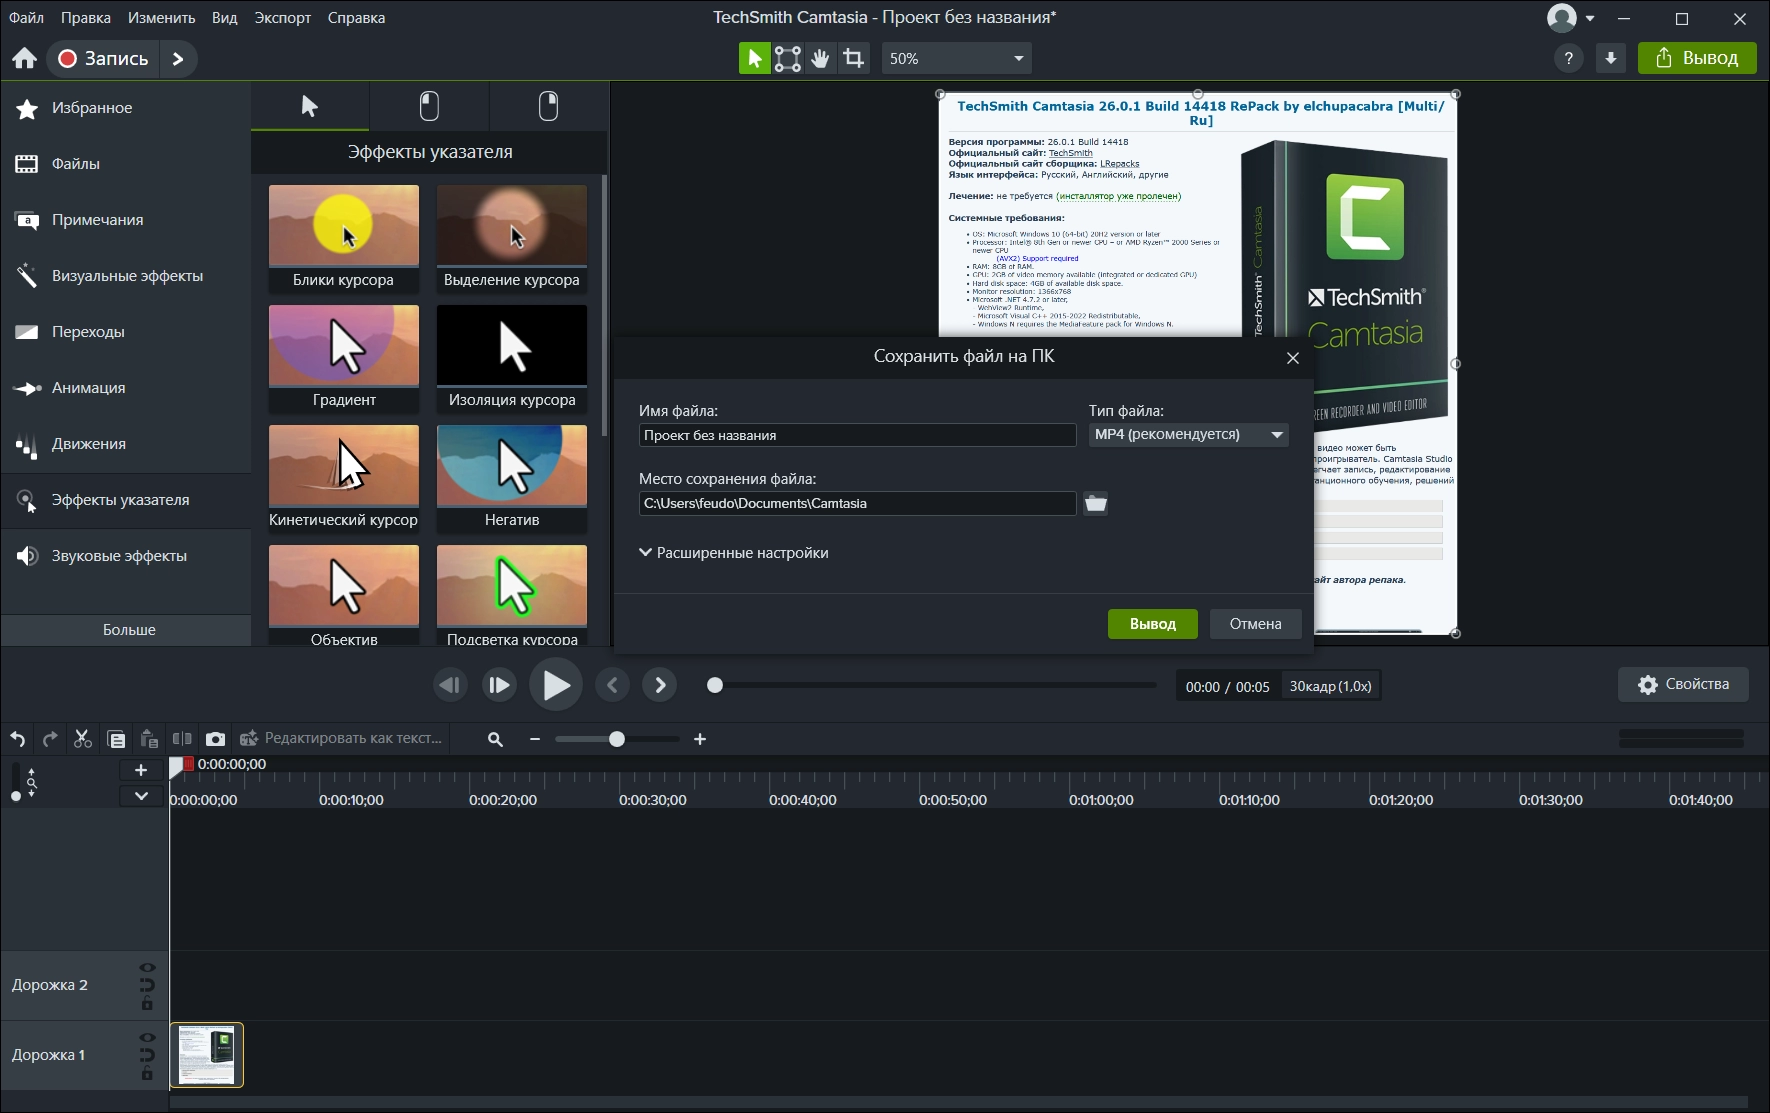Open Переходы panel in sidebar
The image size is (1770, 1113).
click(x=126, y=332)
